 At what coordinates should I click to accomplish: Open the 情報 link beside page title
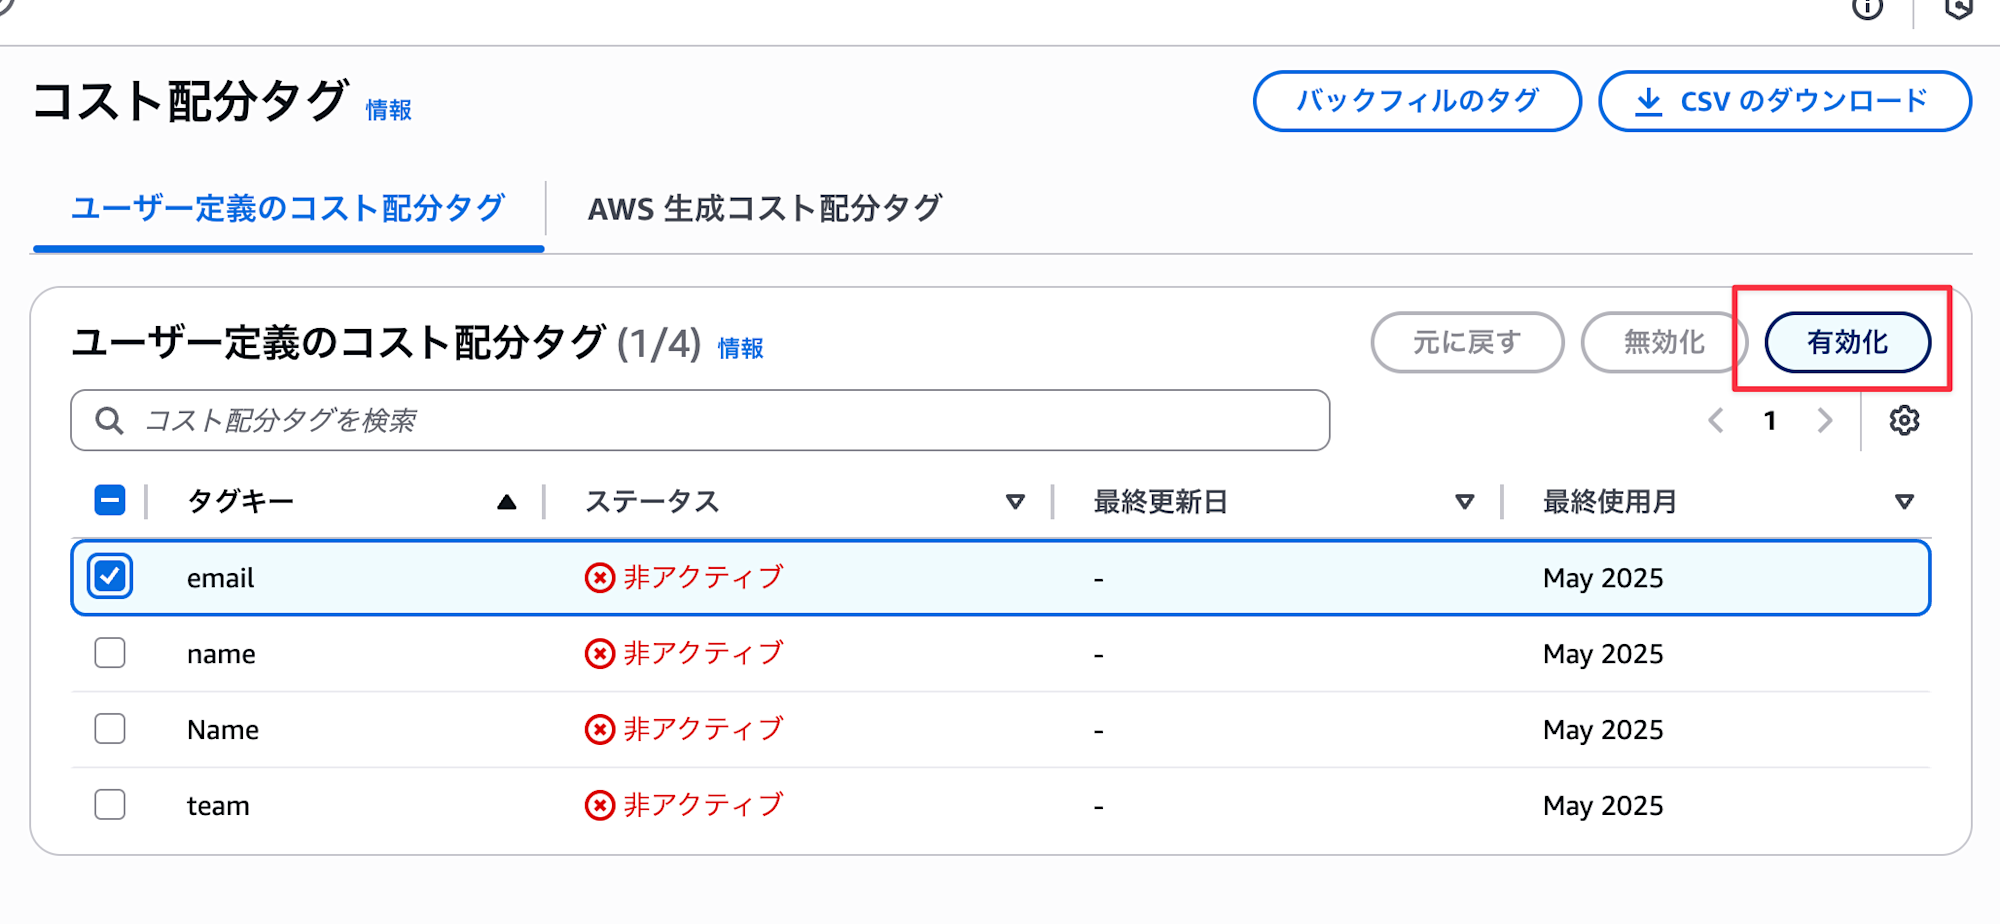[x=388, y=110]
